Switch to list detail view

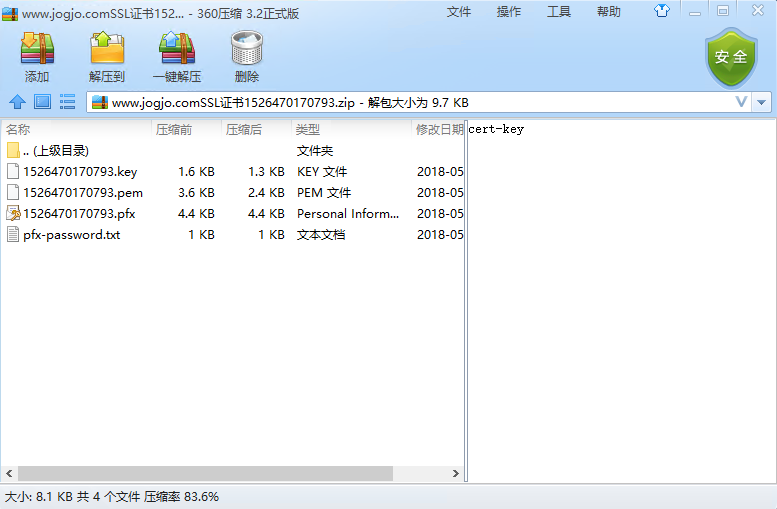coord(67,102)
